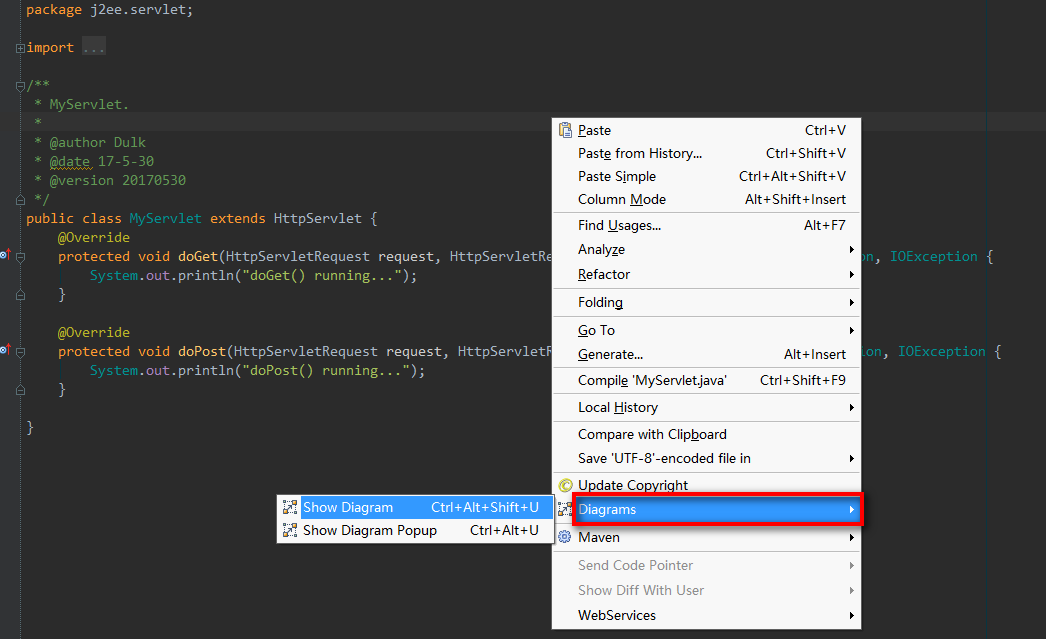Open the Folding submenu arrow
The image size is (1046, 639).
pyautogui.click(x=851, y=302)
